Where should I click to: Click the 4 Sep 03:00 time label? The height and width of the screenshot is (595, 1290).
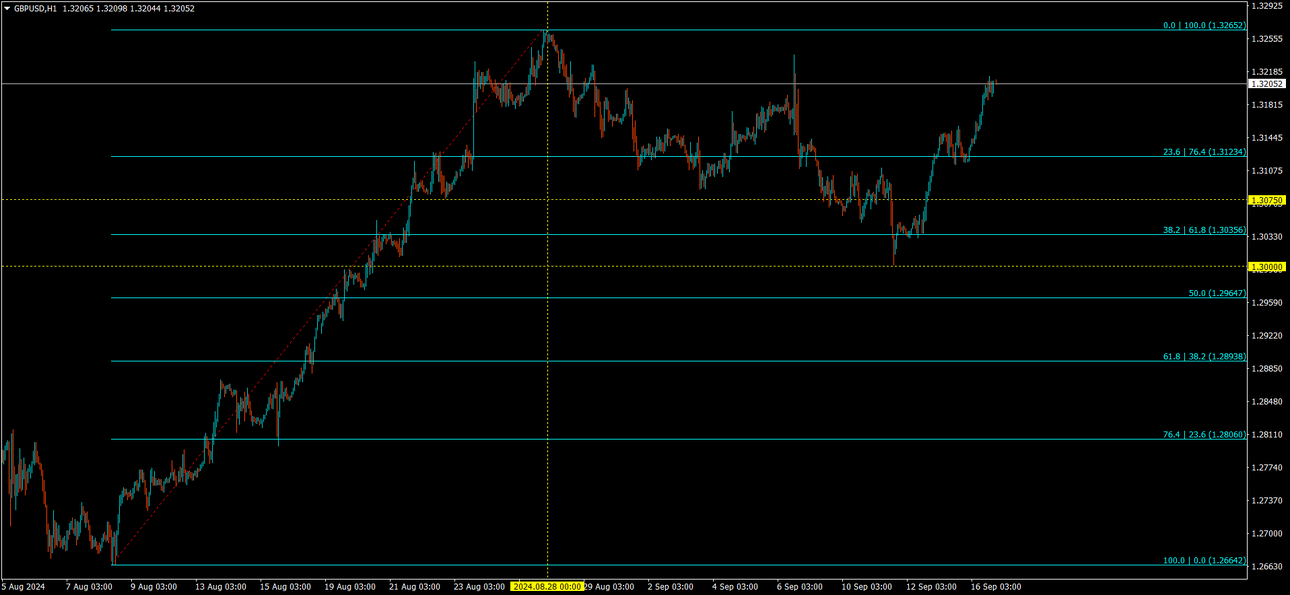(x=735, y=587)
